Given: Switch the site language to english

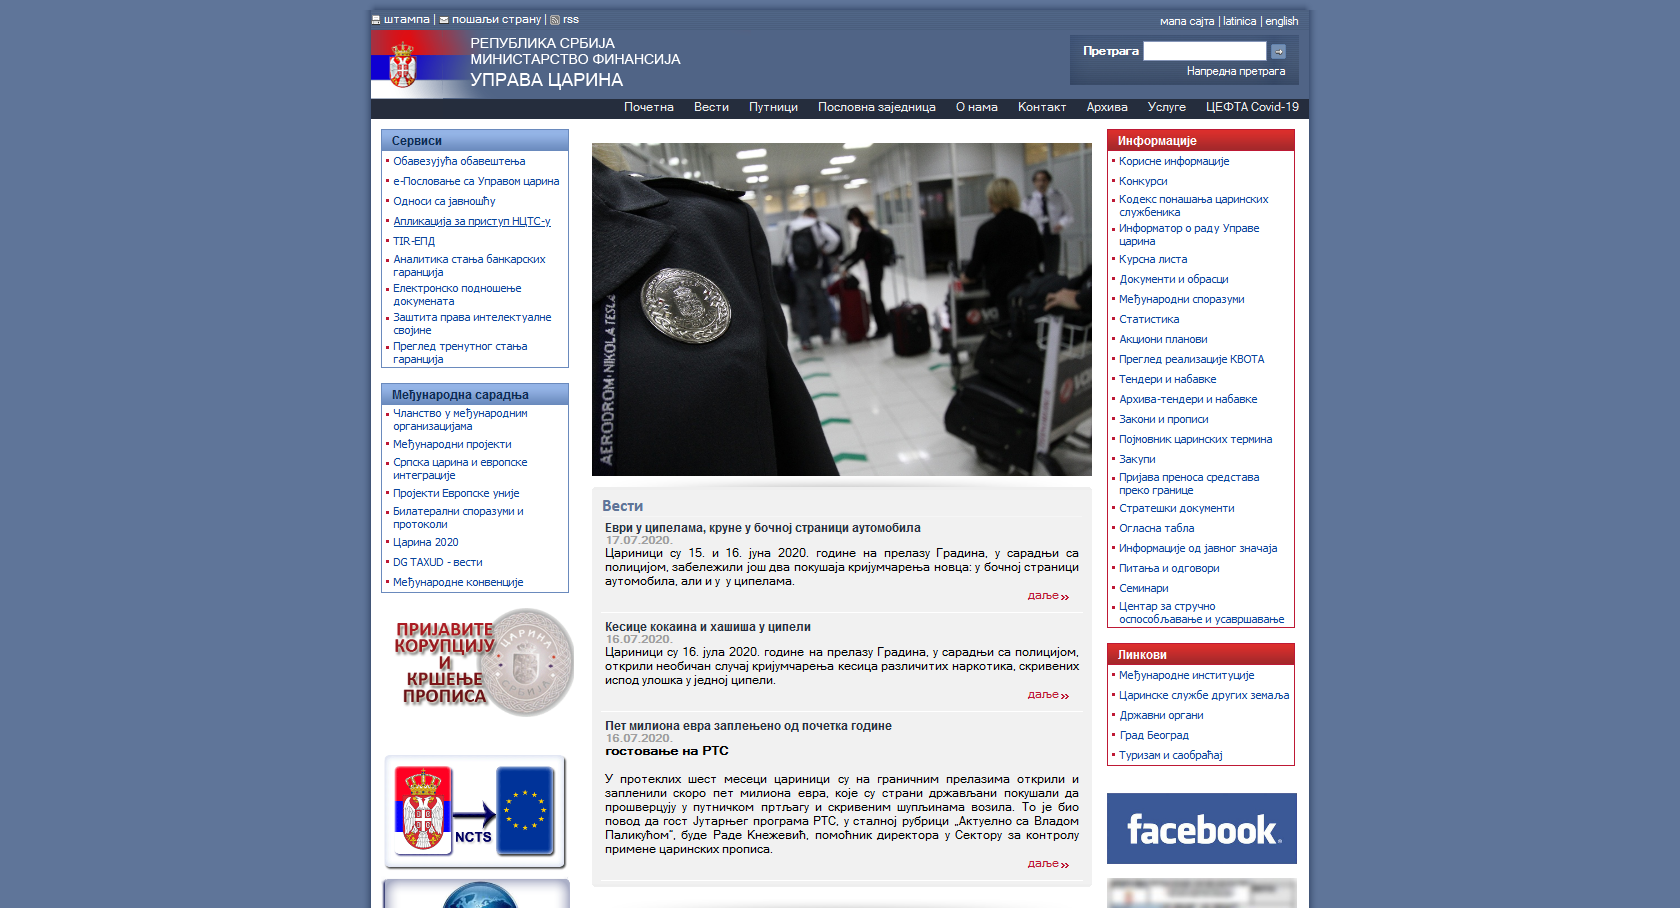Looking at the screenshot, I should click(x=1281, y=21).
